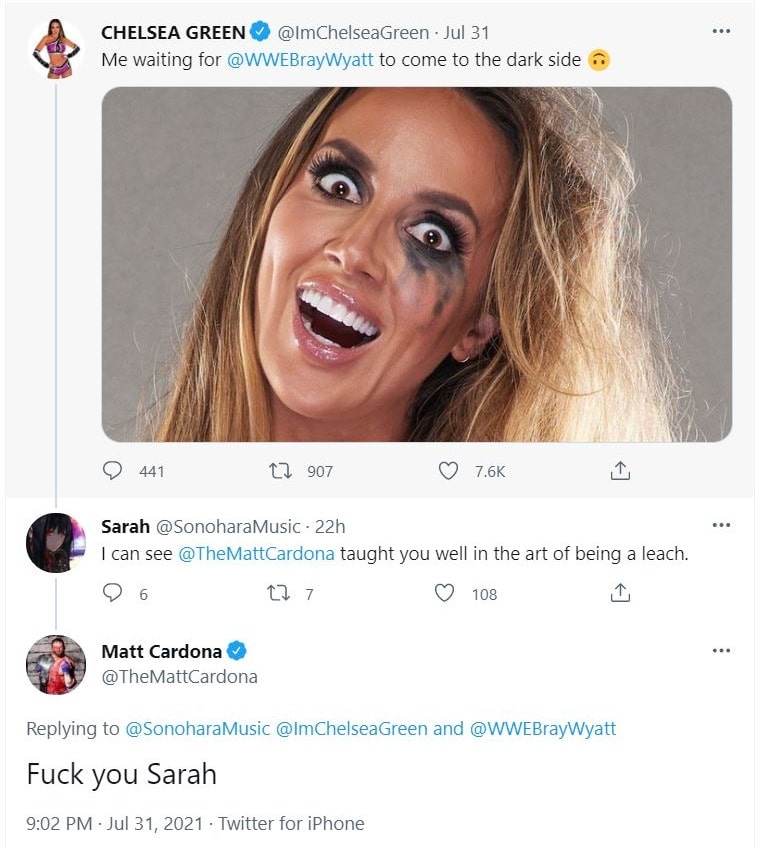Click @SonoharaMusic in the Replying to line
Image resolution: width=763 pixels, height=847 pixels.
coord(197,728)
